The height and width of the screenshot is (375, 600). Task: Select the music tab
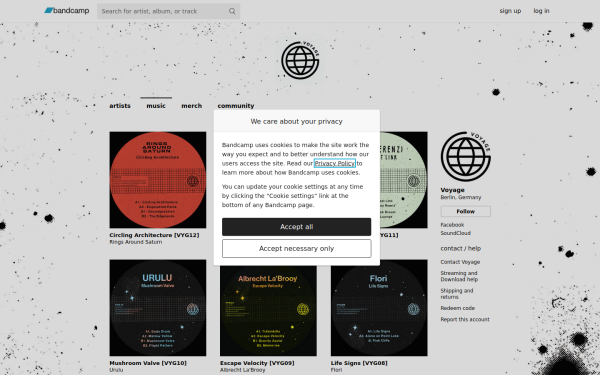156,106
